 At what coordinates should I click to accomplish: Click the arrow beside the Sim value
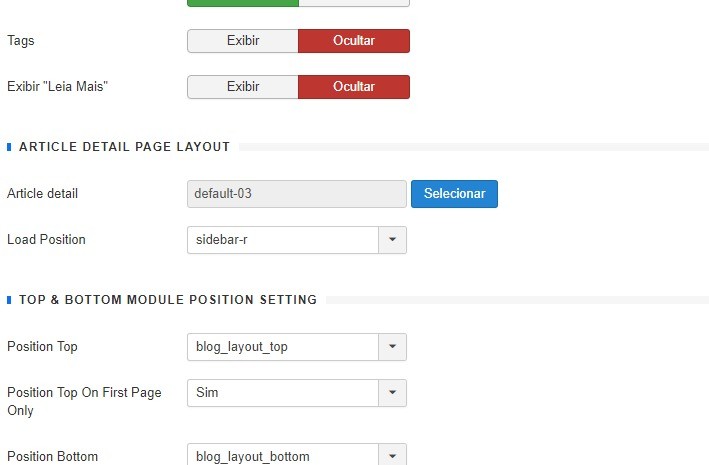392,393
